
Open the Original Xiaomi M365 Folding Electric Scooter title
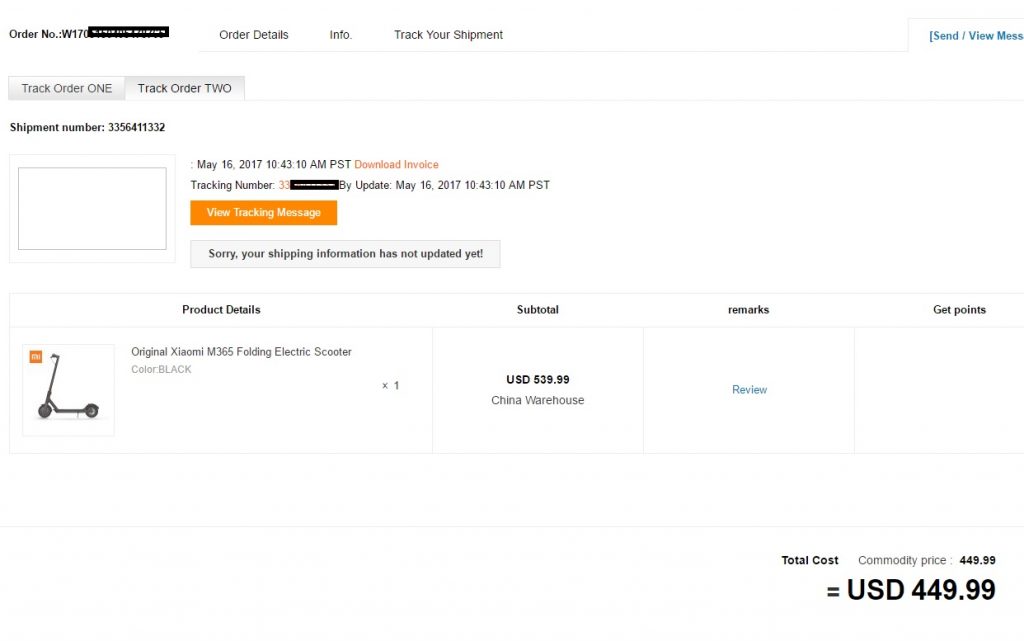coord(241,352)
